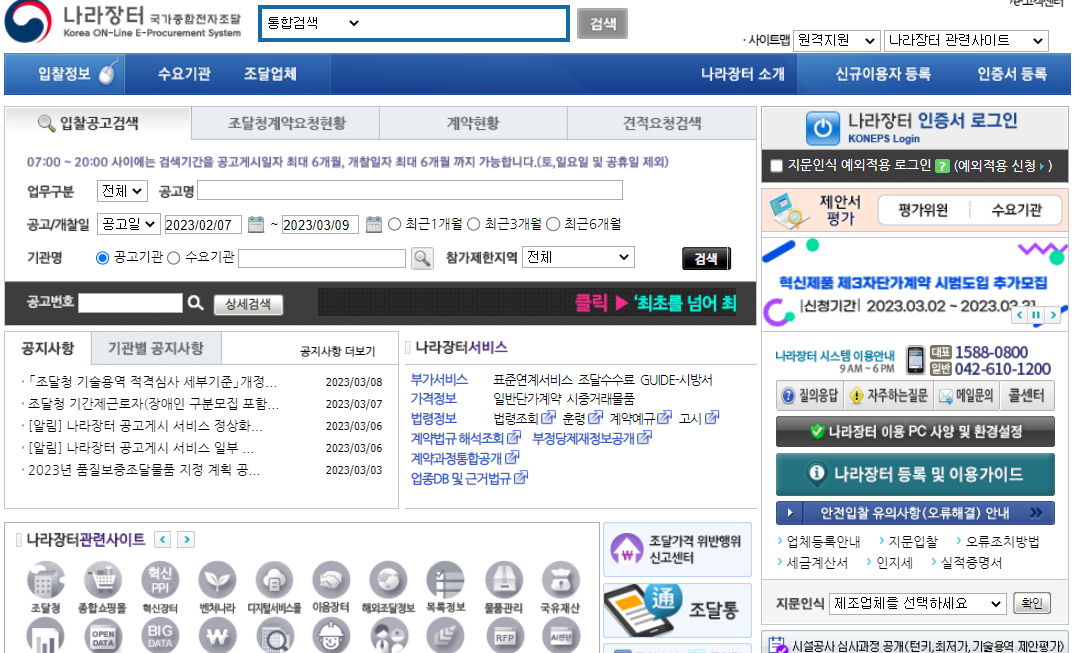
Task: Switch to 견적요청검색 tab
Action: point(662,123)
